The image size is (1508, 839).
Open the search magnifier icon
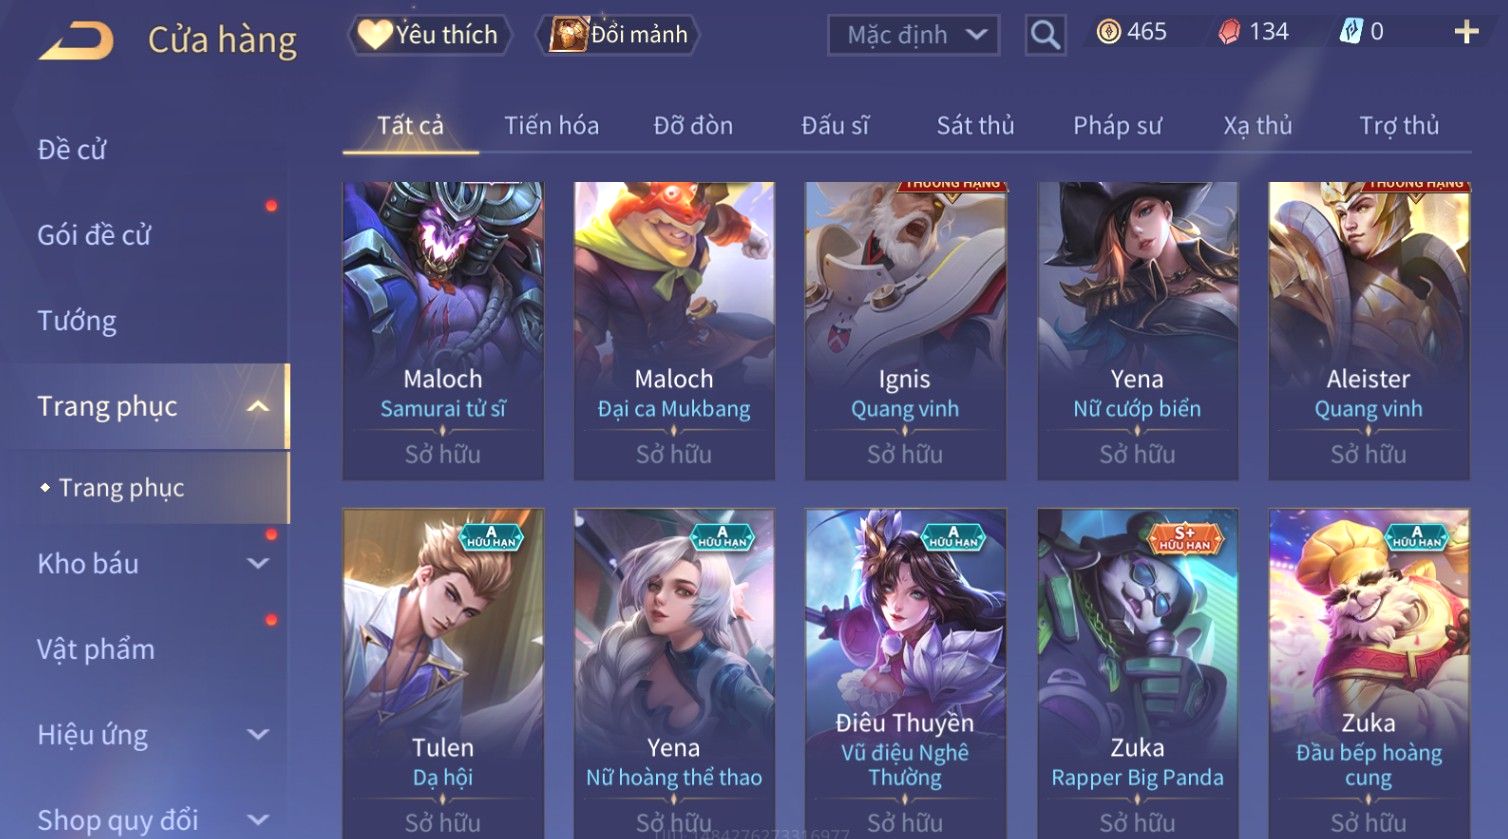click(1045, 35)
